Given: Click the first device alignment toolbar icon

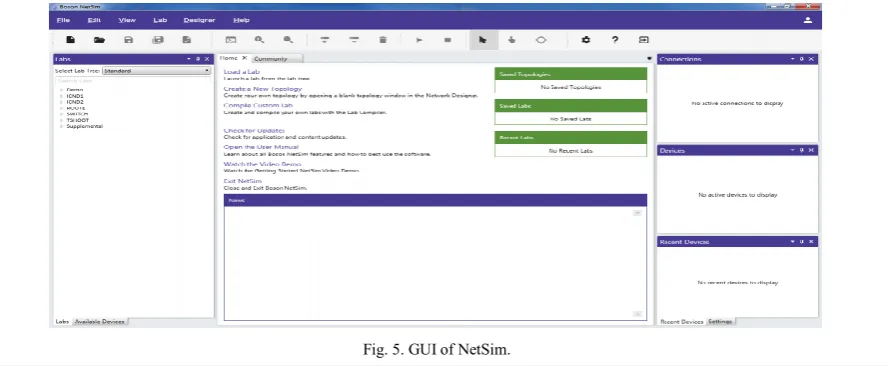Looking at the screenshot, I should point(324,40).
